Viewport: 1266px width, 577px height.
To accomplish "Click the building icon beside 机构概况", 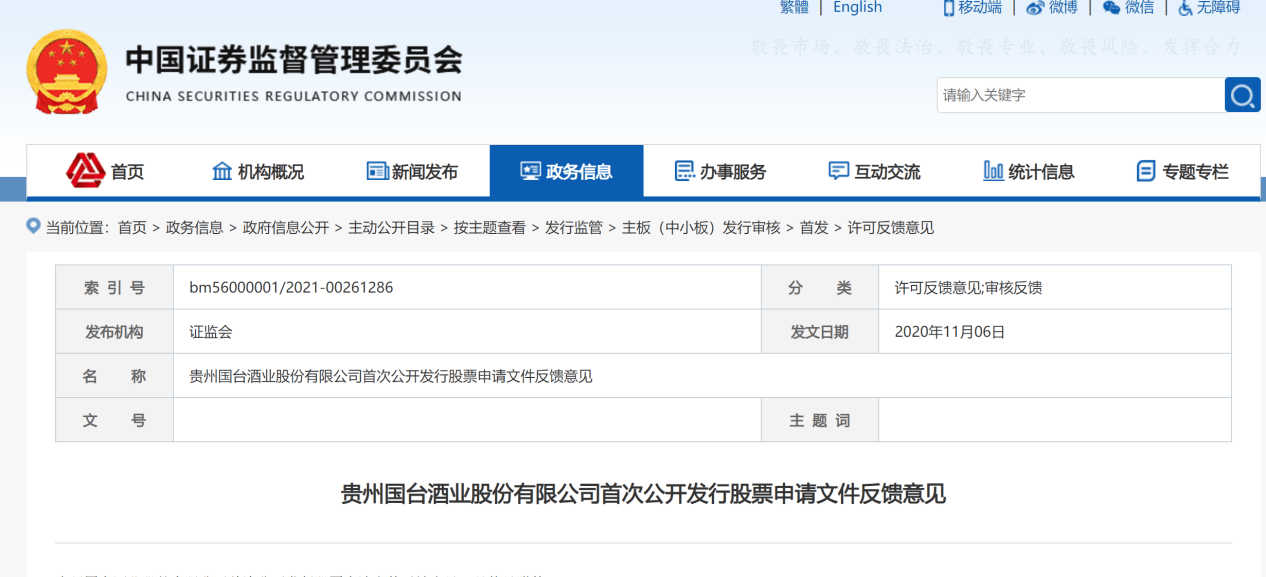I will 222,171.
